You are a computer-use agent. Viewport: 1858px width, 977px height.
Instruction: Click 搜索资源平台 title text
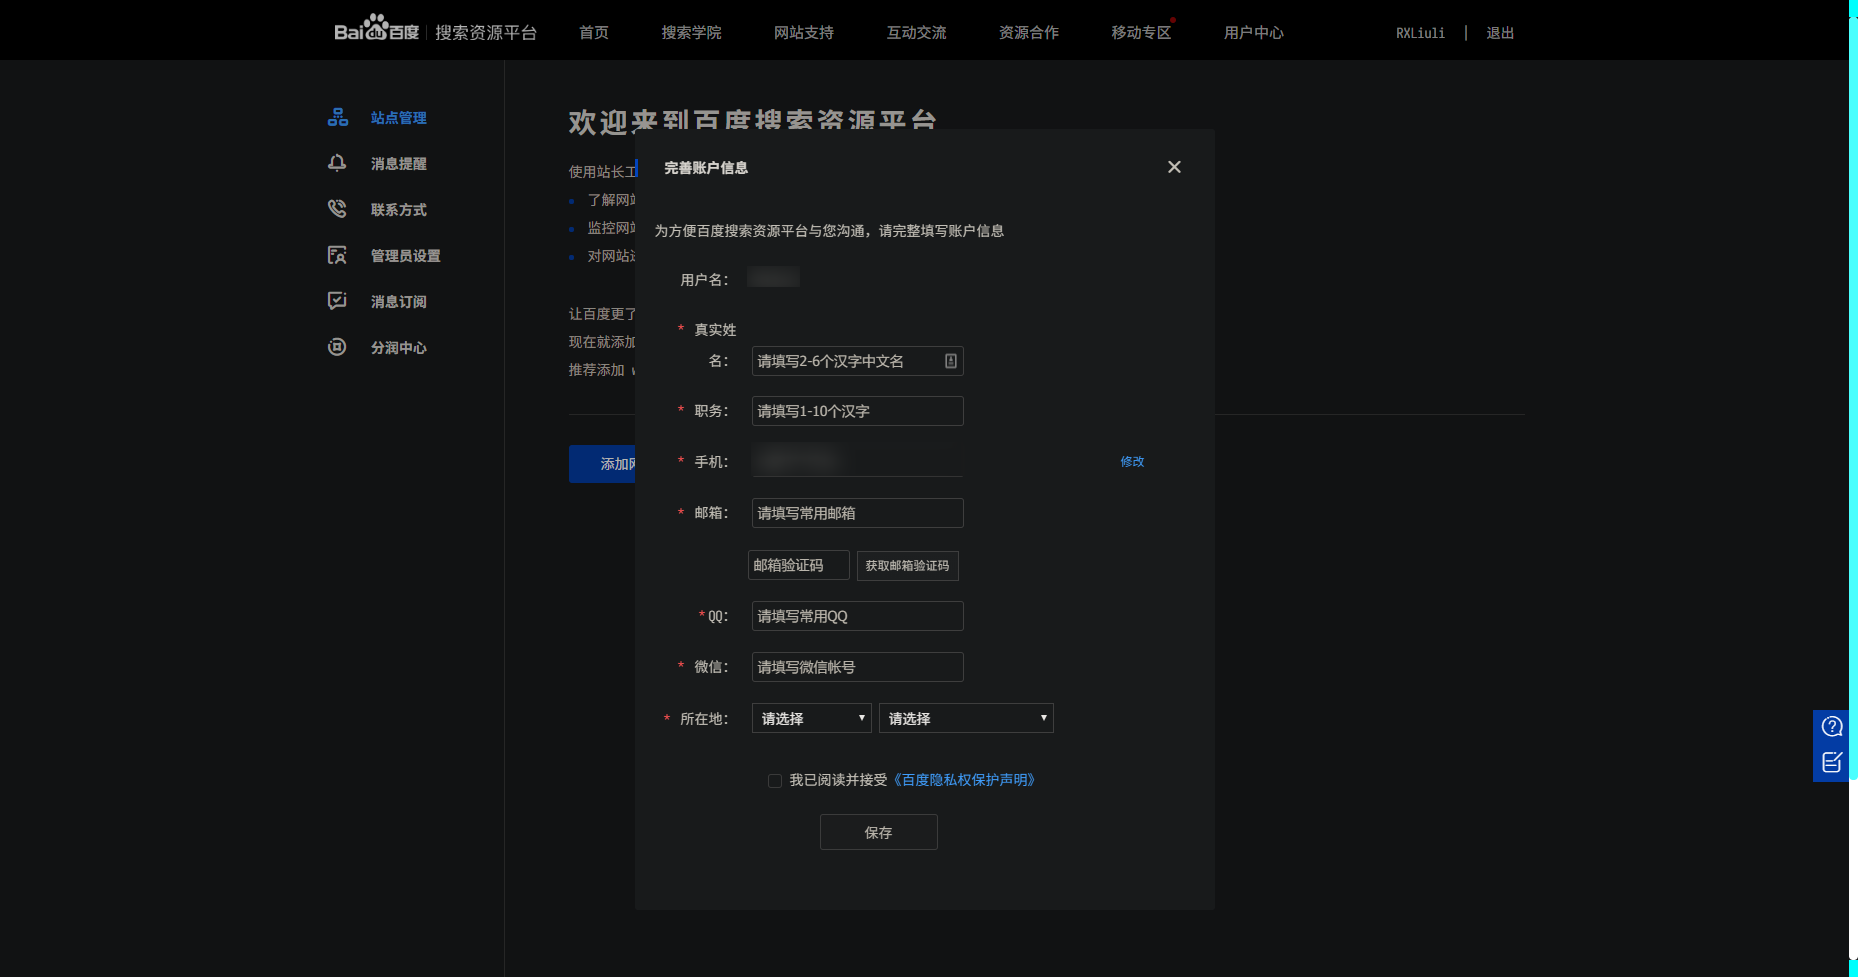click(486, 33)
